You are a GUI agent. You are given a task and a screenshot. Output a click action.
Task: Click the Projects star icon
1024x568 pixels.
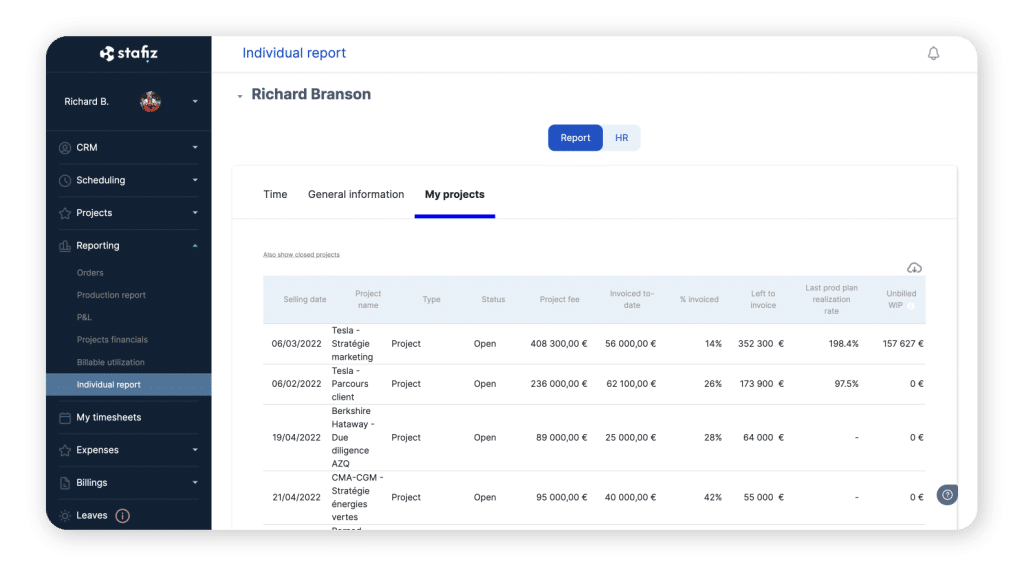tap(65, 213)
